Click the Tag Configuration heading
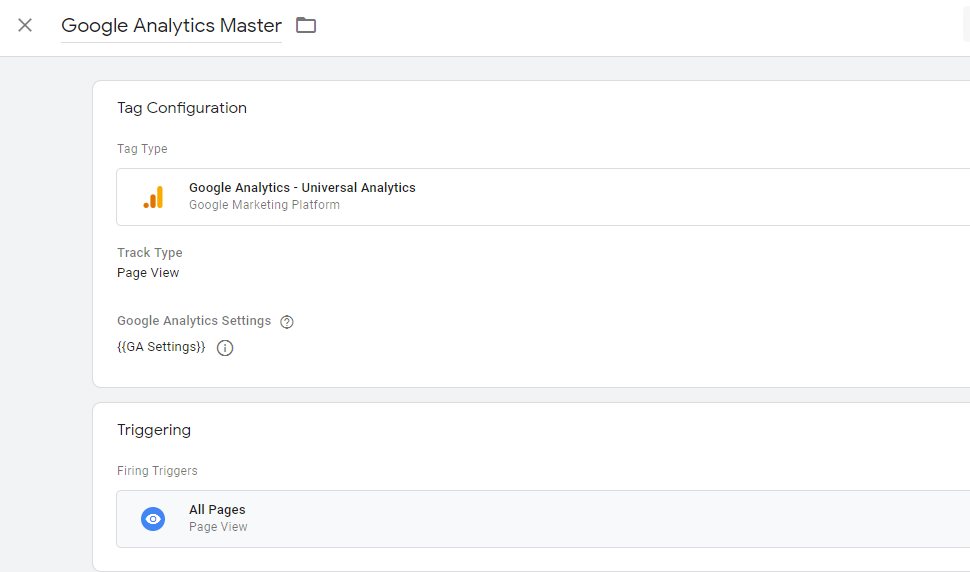This screenshot has height=572, width=970. tap(182, 108)
